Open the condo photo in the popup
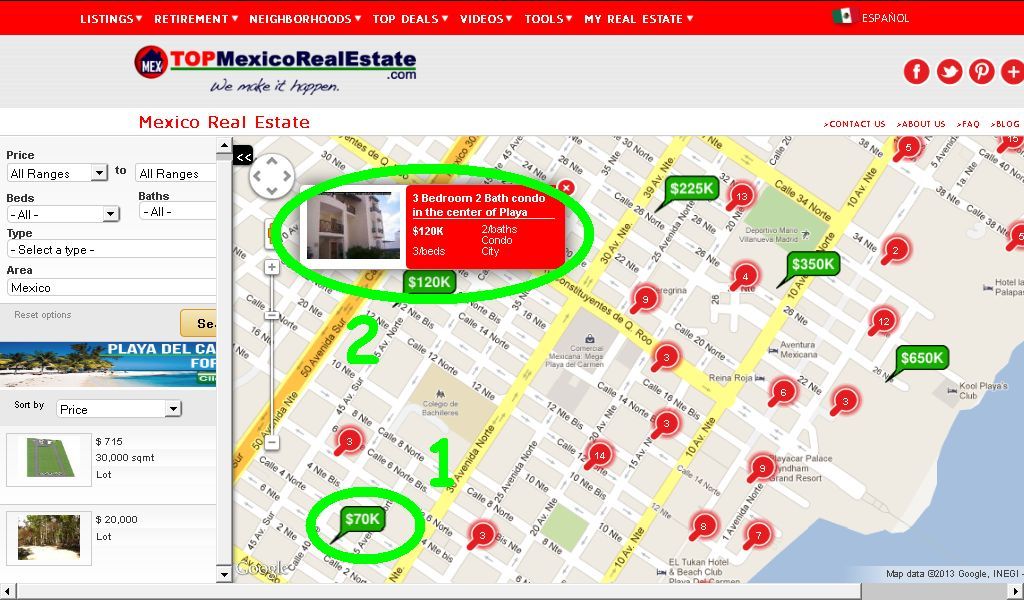 [353, 226]
